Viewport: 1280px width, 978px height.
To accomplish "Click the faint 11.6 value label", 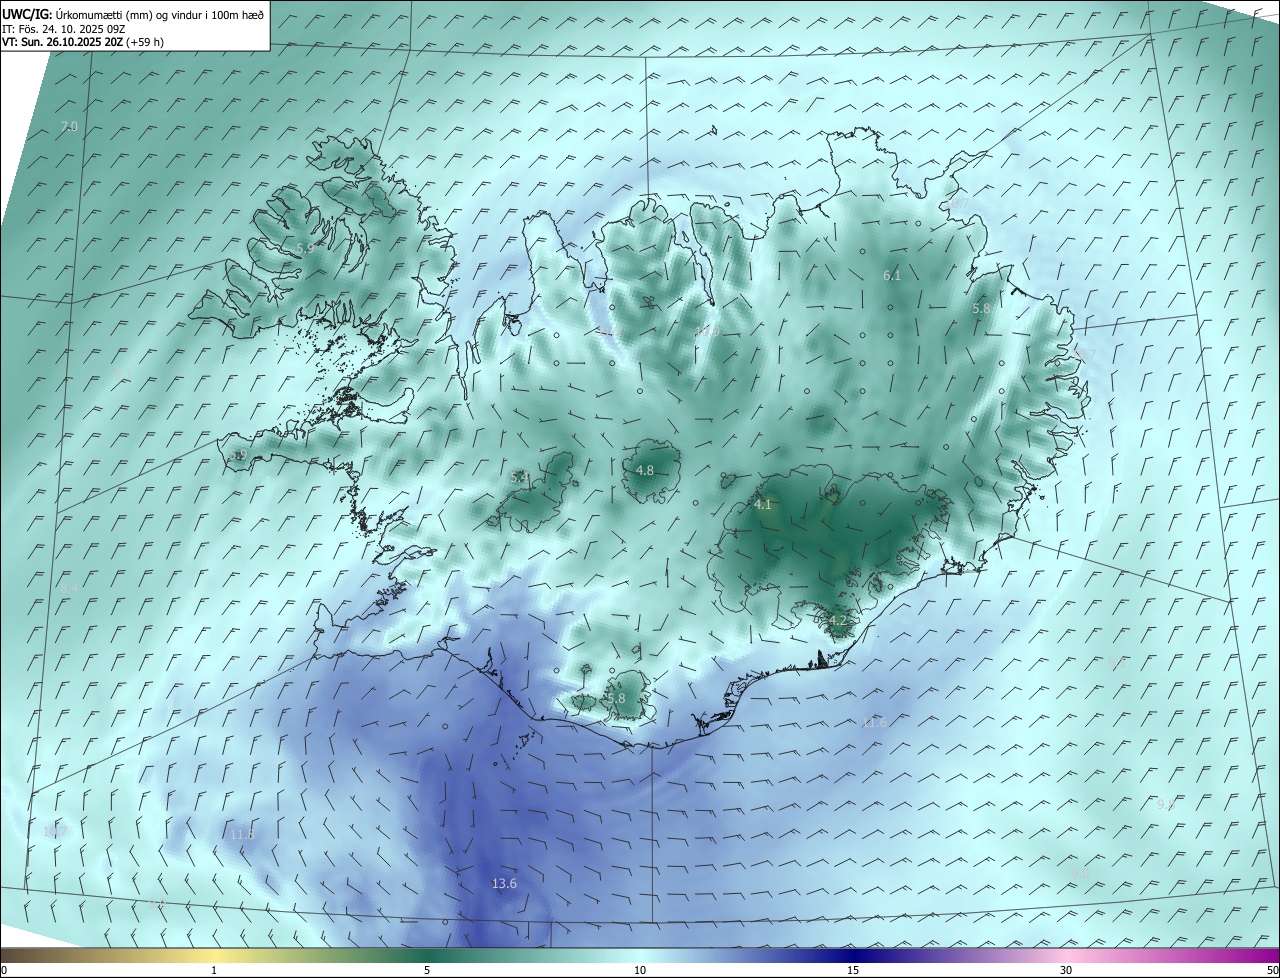I will (874, 722).
